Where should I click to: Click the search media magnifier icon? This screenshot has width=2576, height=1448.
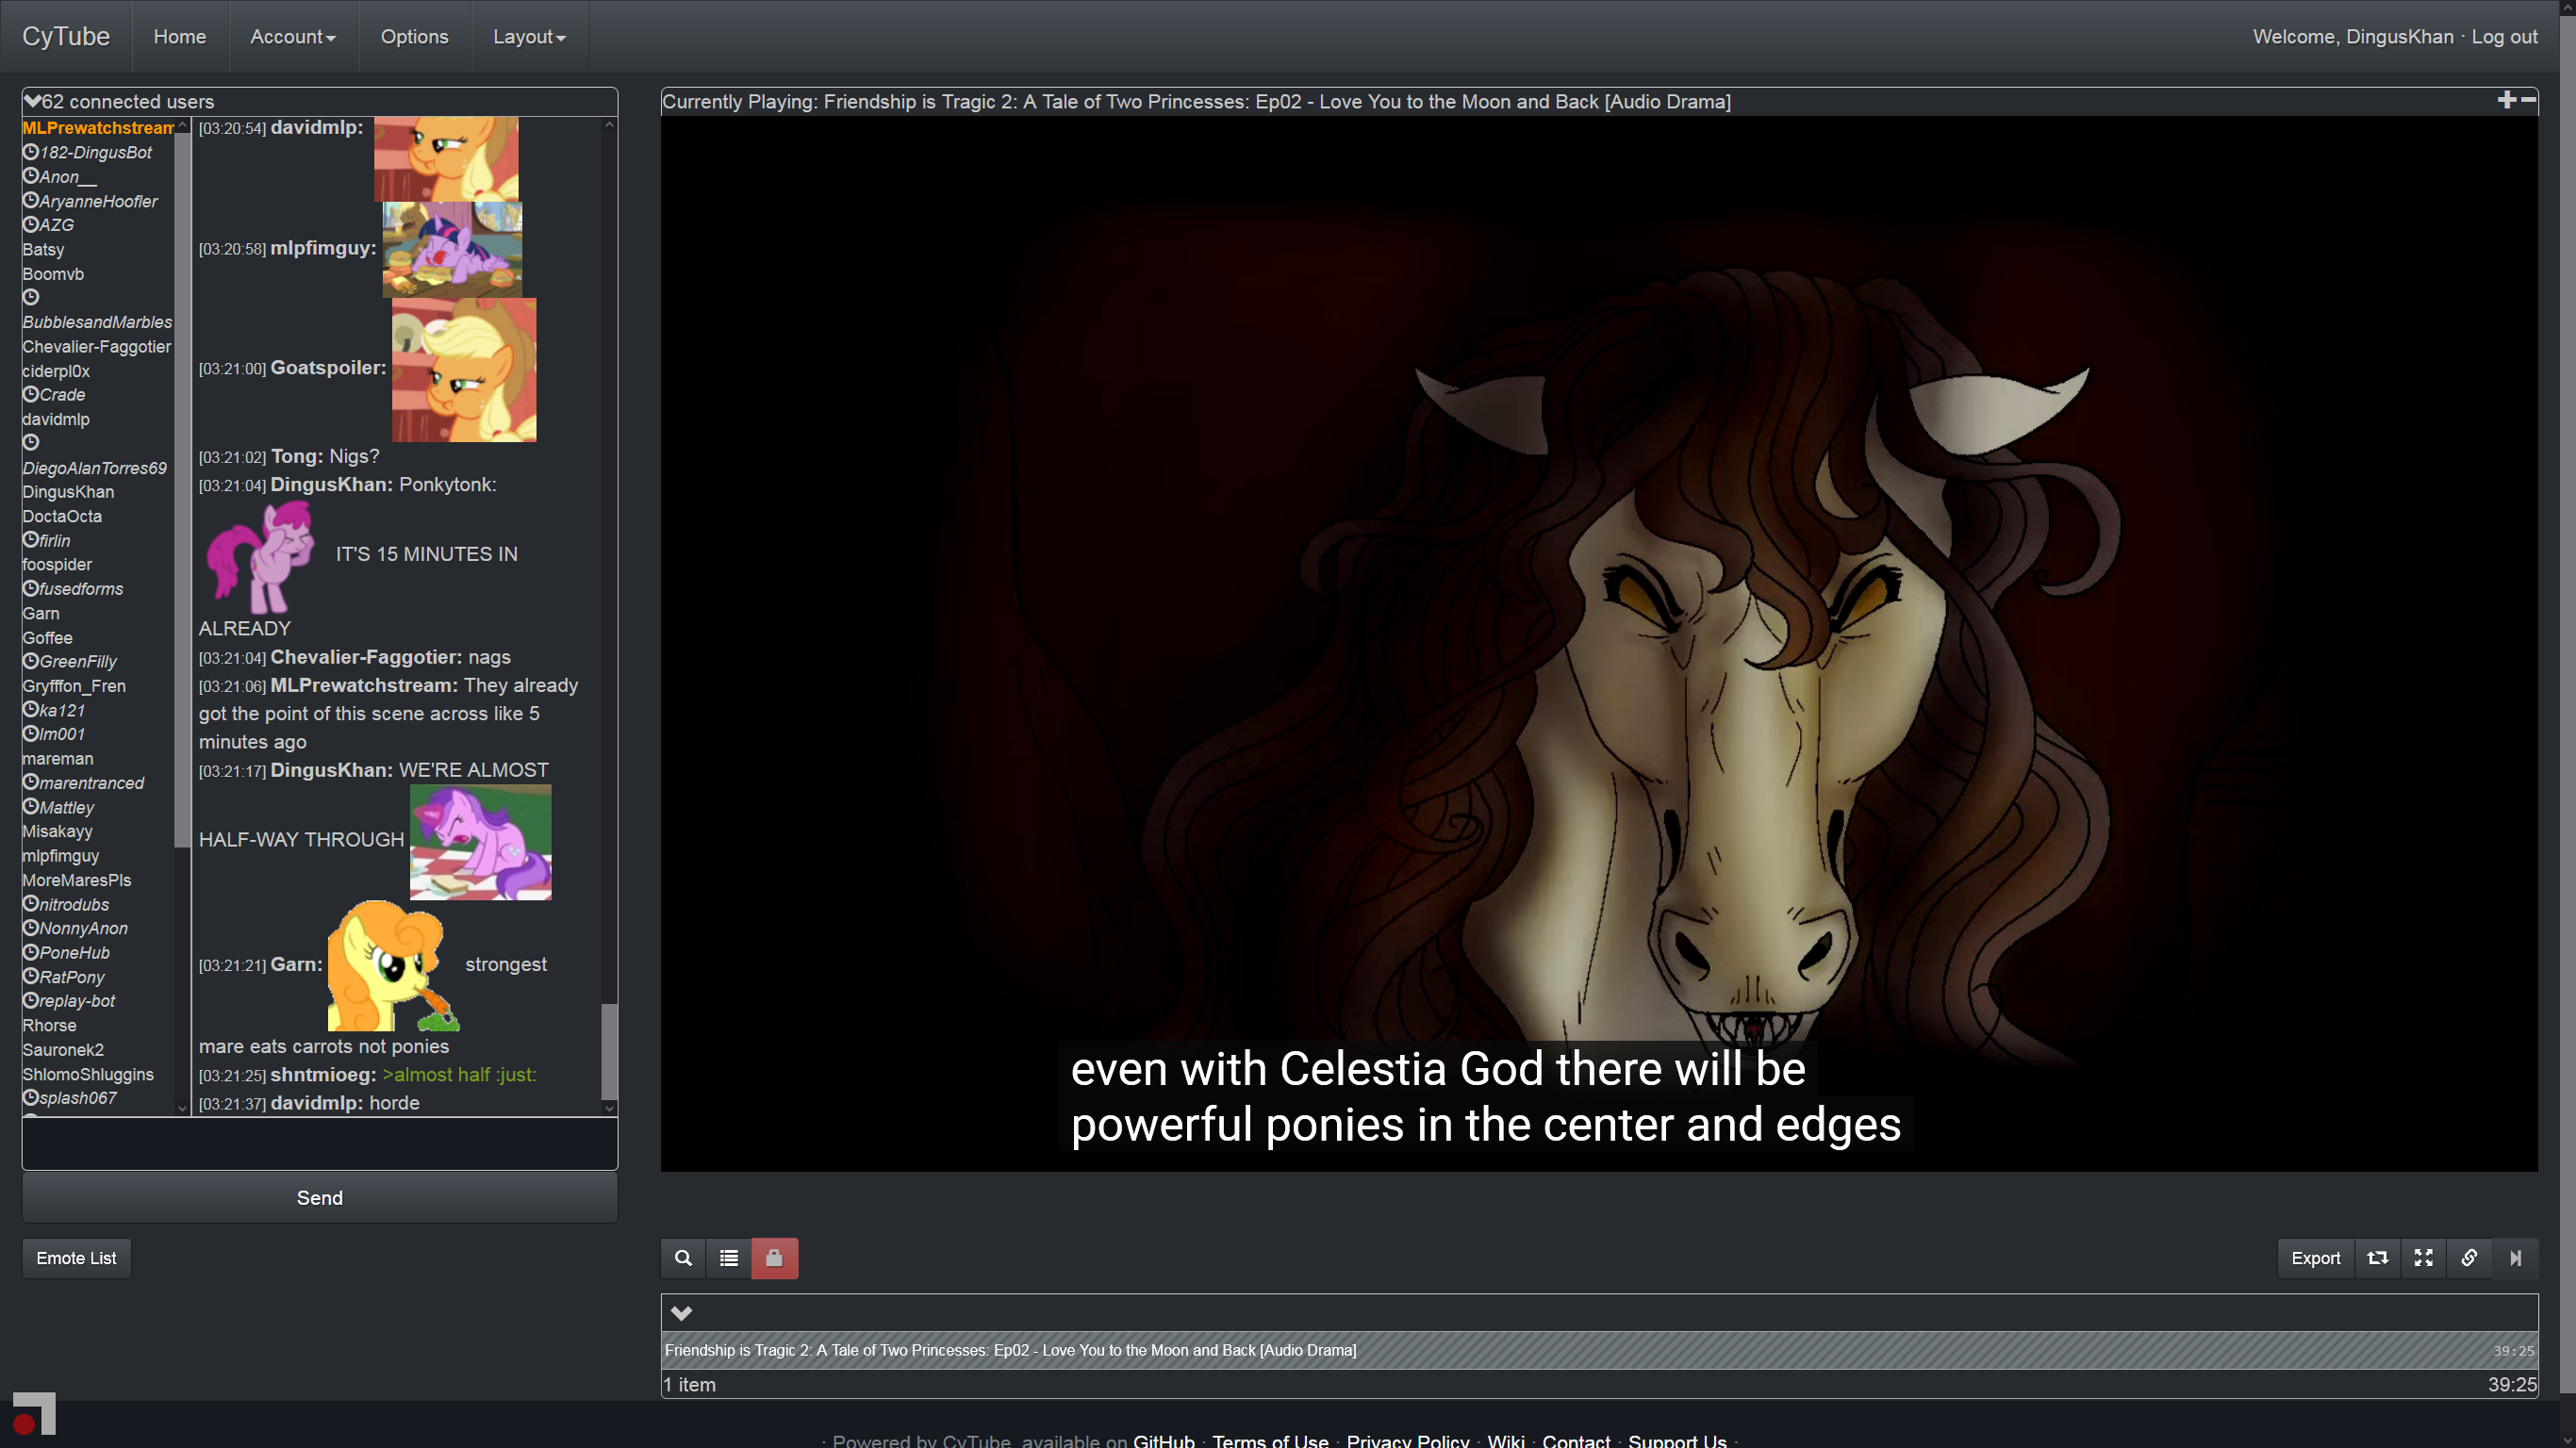coord(683,1258)
